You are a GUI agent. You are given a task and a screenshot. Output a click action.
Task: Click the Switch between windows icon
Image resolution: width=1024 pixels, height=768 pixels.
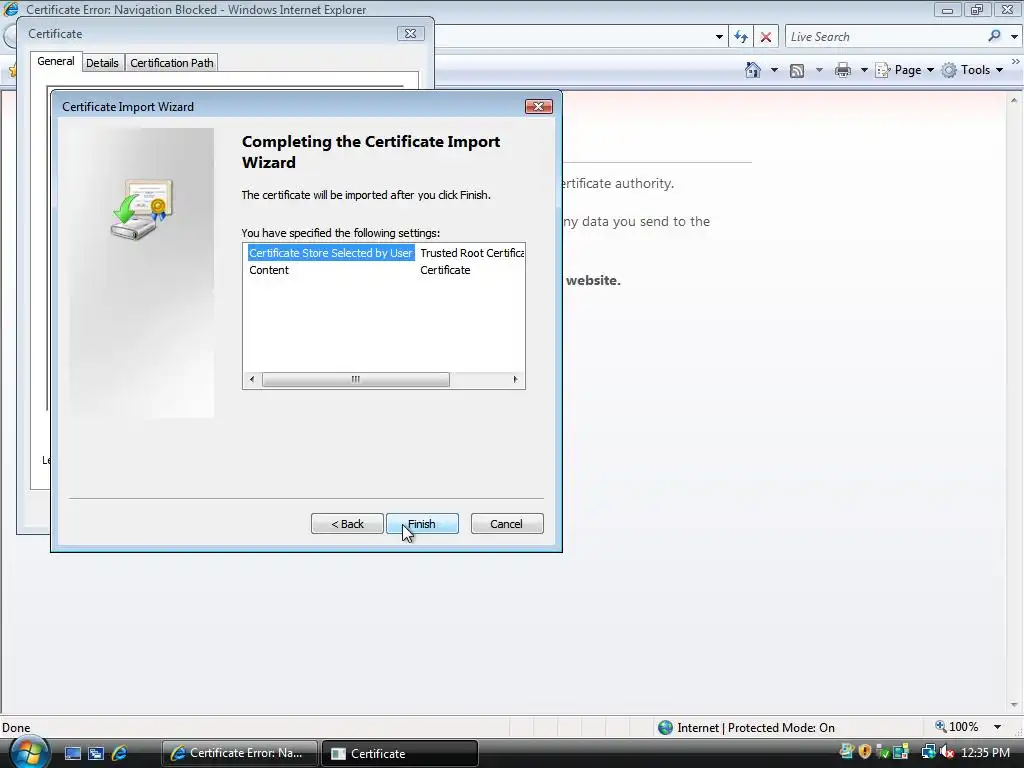(x=96, y=754)
